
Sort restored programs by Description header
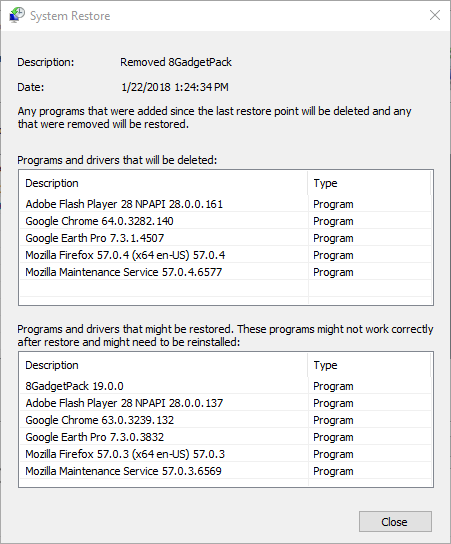[x=163, y=365]
